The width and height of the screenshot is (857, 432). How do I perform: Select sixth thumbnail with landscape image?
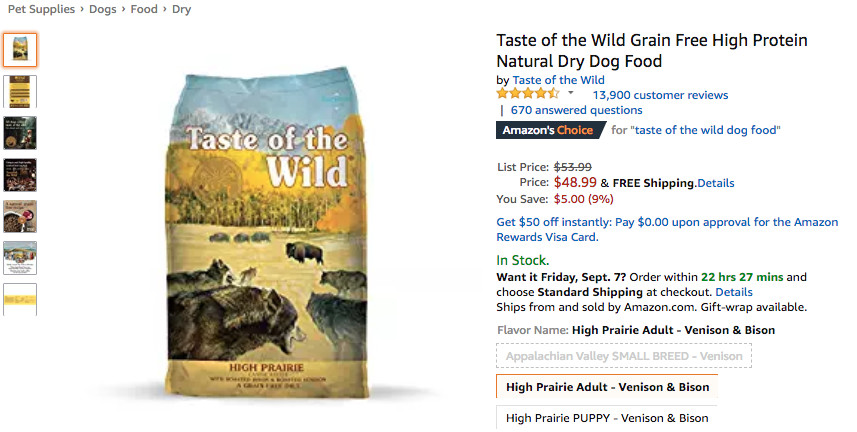click(20, 258)
